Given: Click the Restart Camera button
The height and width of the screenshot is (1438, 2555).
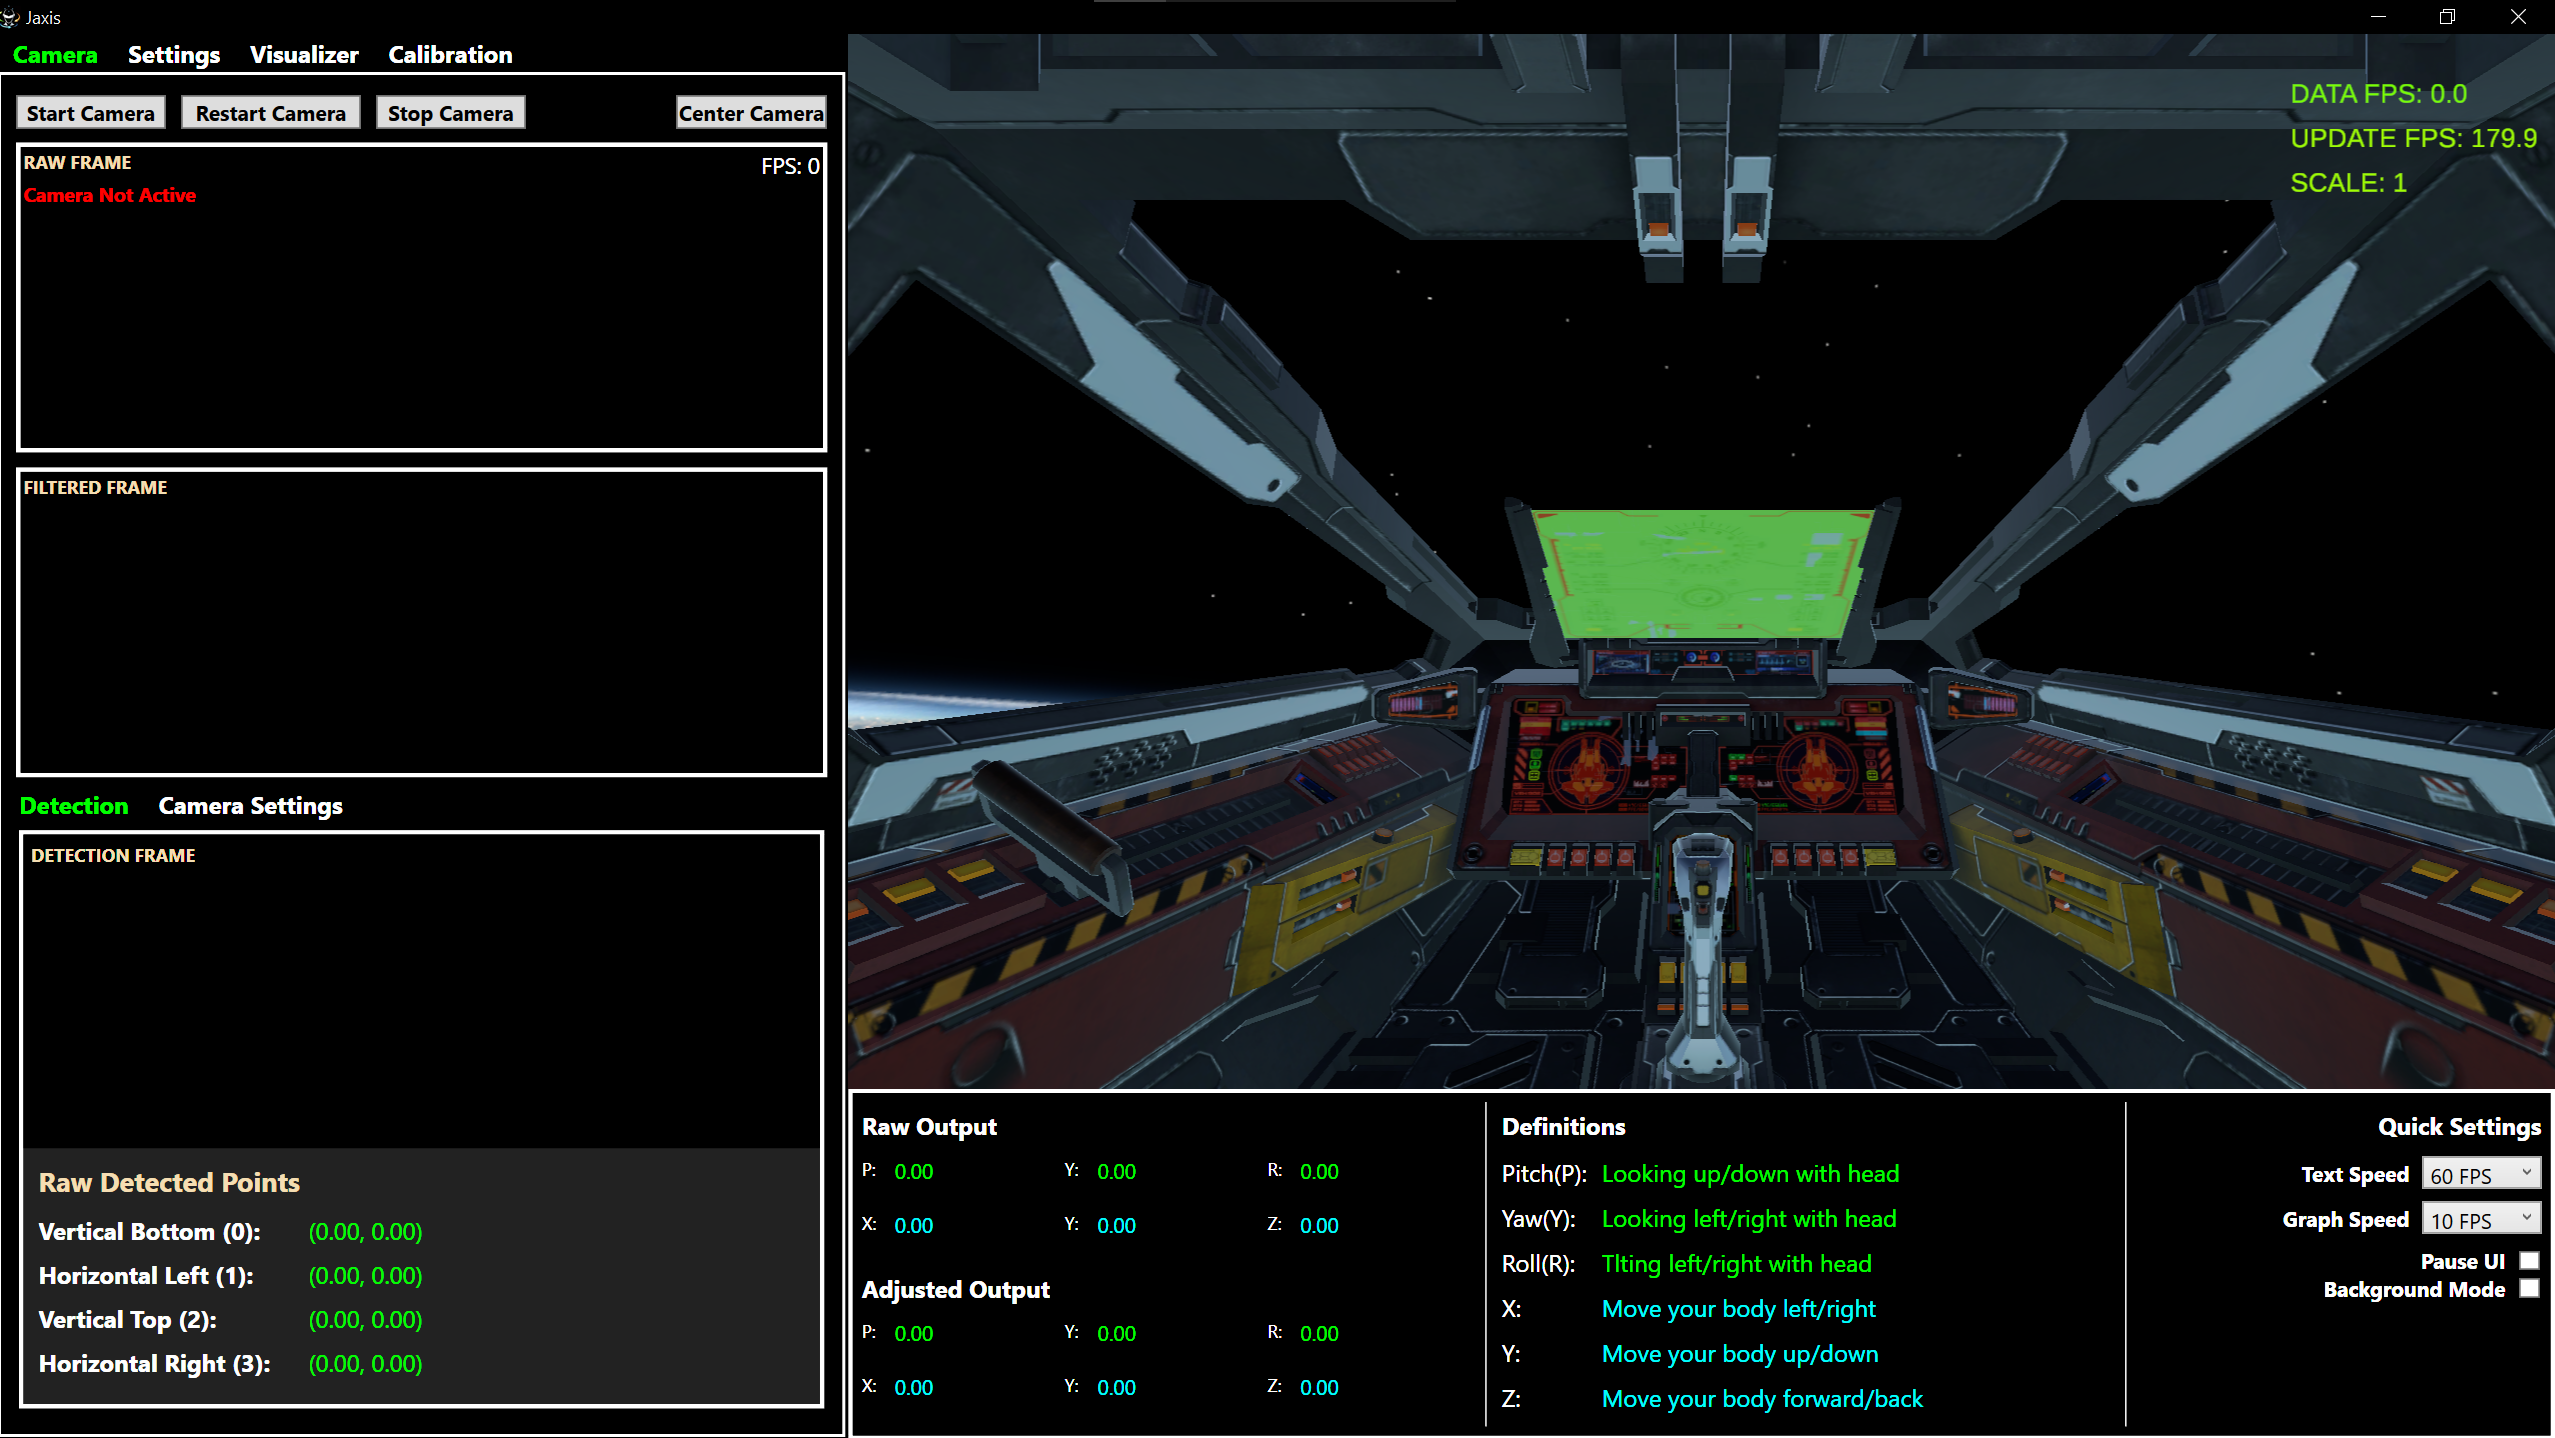Looking at the screenshot, I should (x=271, y=113).
